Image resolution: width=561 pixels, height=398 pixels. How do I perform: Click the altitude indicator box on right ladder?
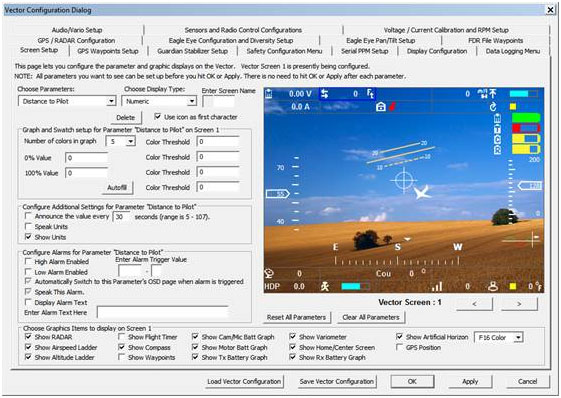pos(530,185)
